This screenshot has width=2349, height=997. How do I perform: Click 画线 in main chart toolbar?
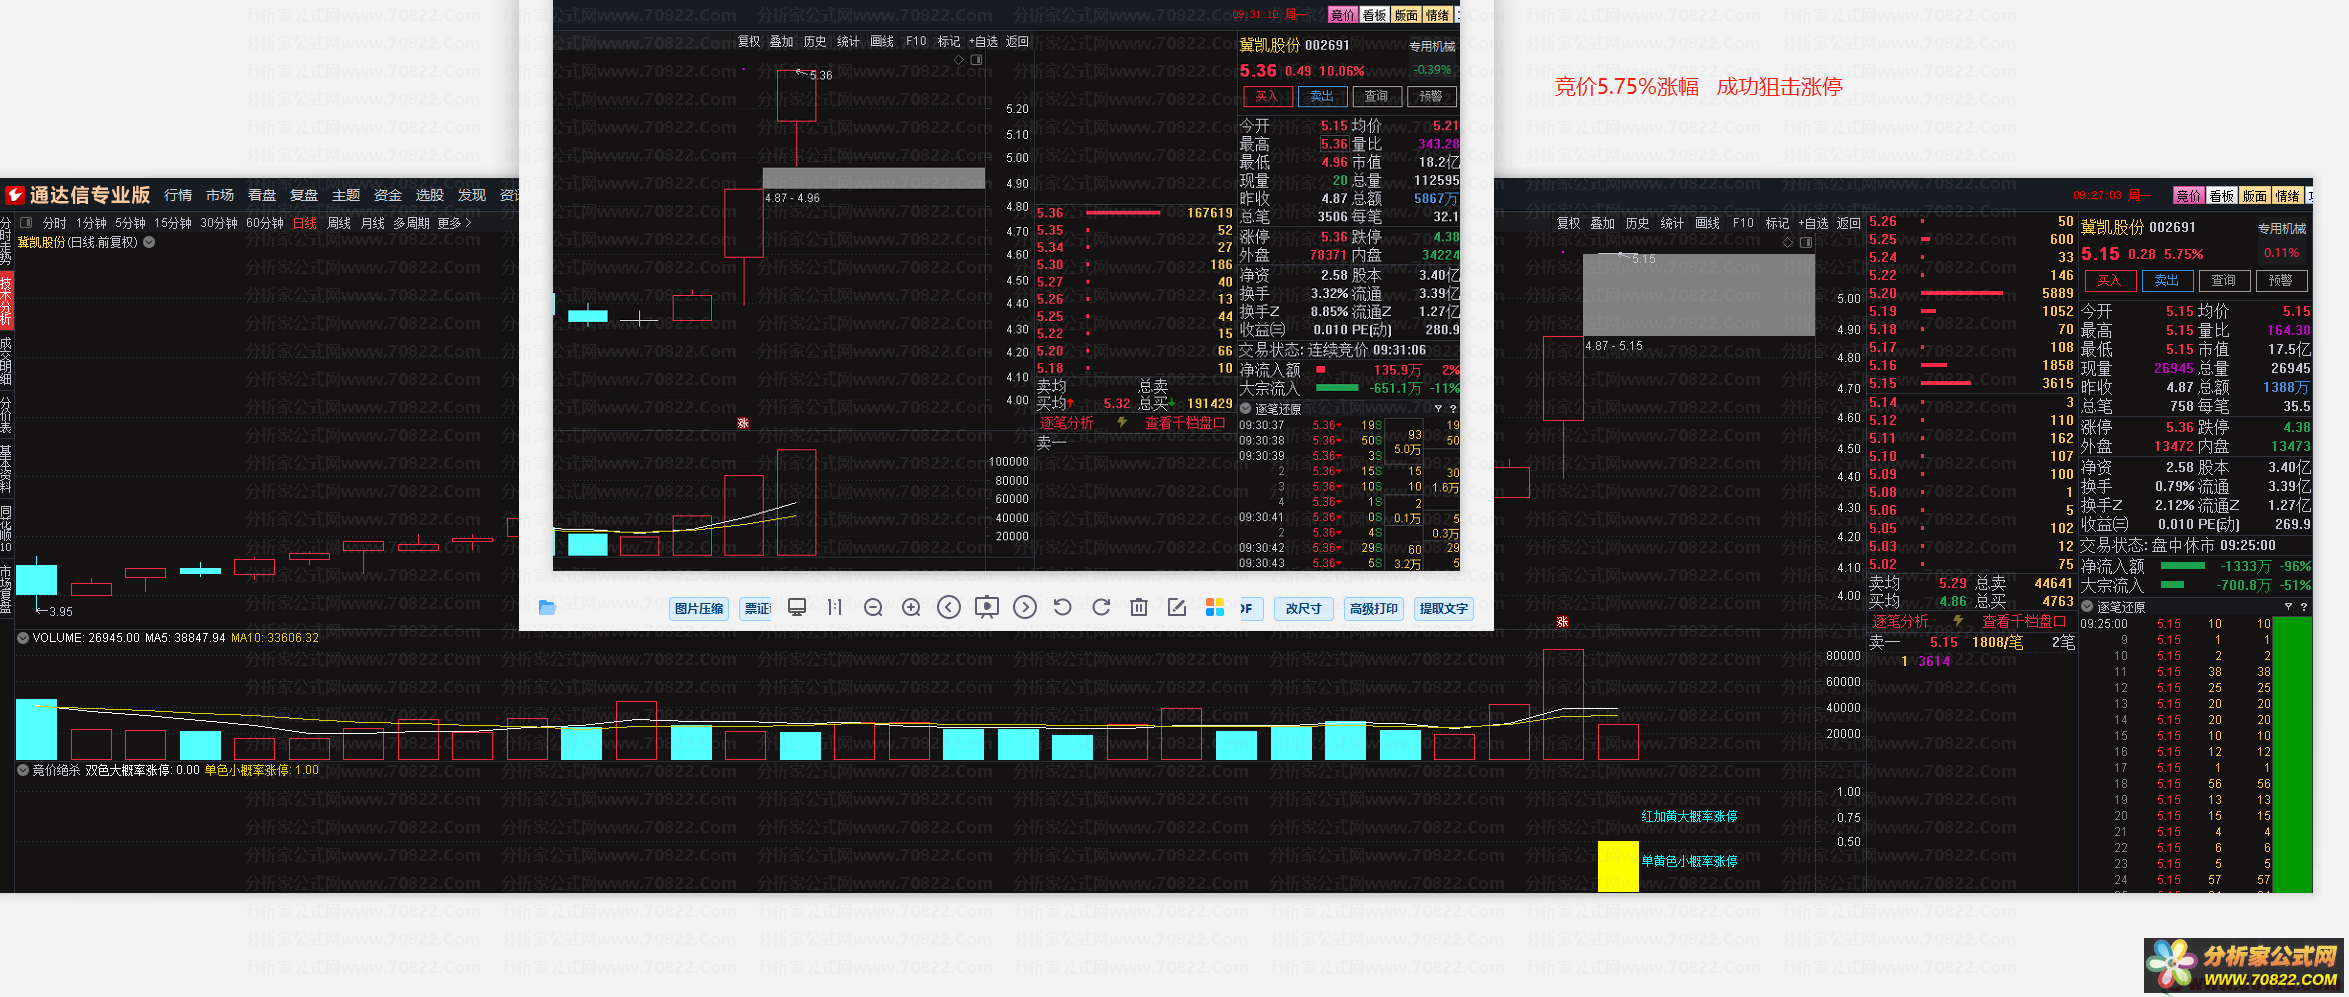pyautogui.click(x=1707, y=223)
